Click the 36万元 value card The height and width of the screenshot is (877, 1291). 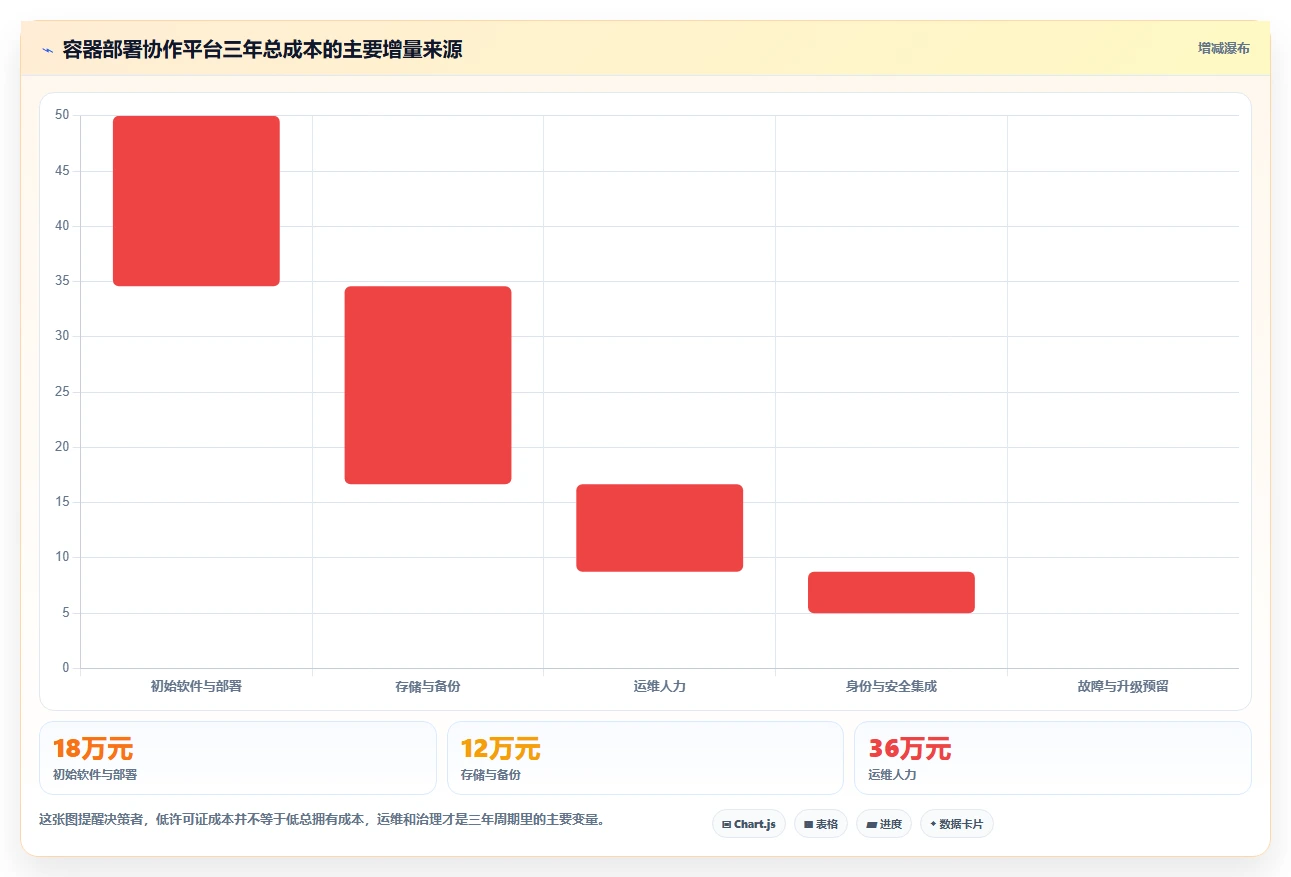[1053, 758]
